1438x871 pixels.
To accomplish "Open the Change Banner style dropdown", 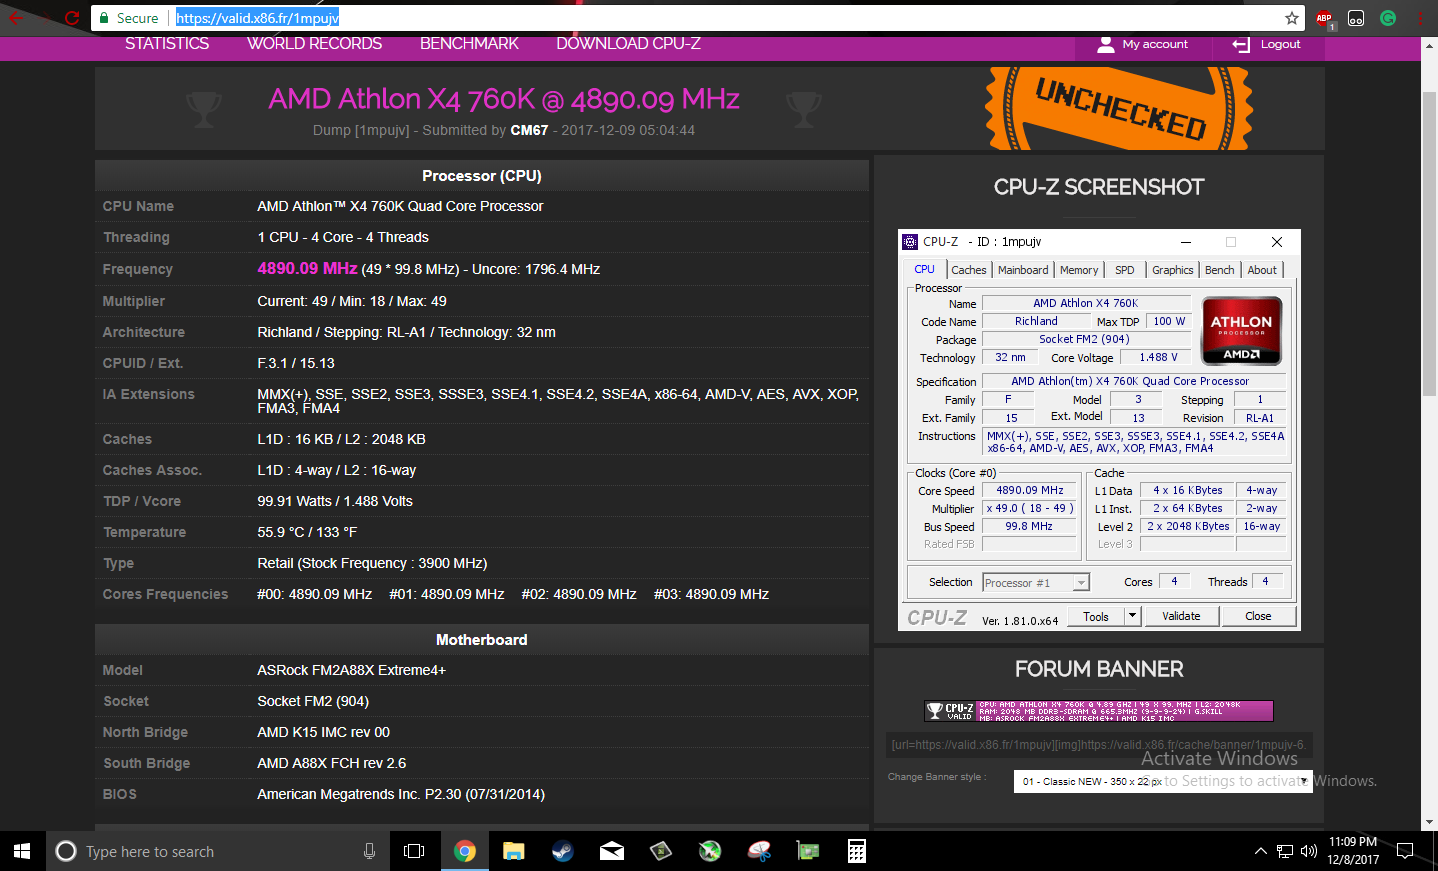I will [x=1163, y=781].
